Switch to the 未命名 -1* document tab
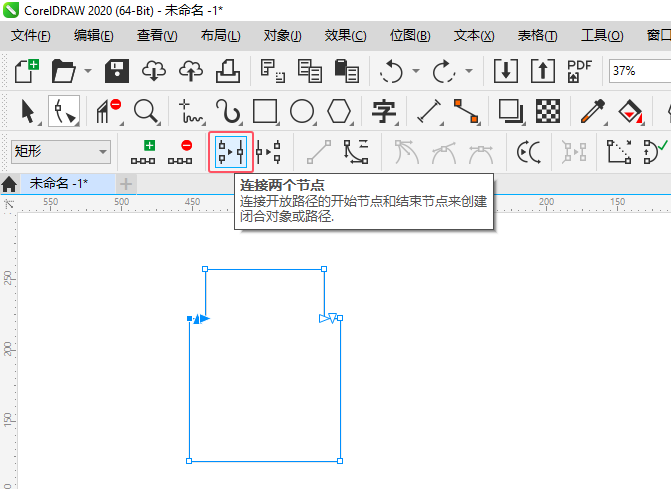Image resolution: width=671 pixels, height=489 pixels. pyautogui.click(x=67, y=184)
